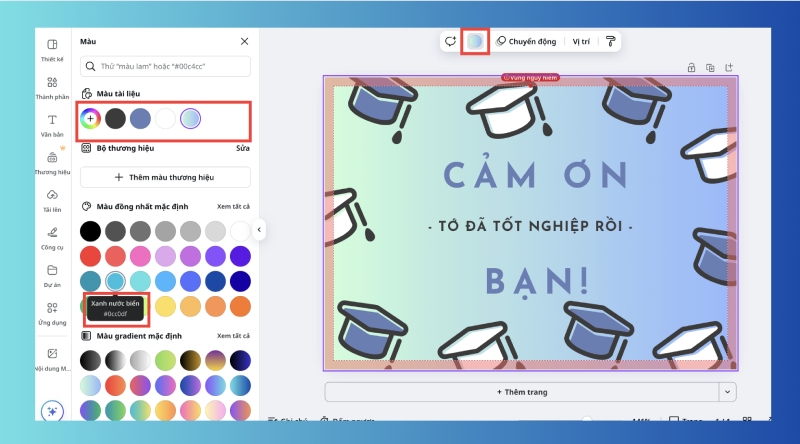Click the Thêm màu thương hiệu button

(x=166, y=177)
